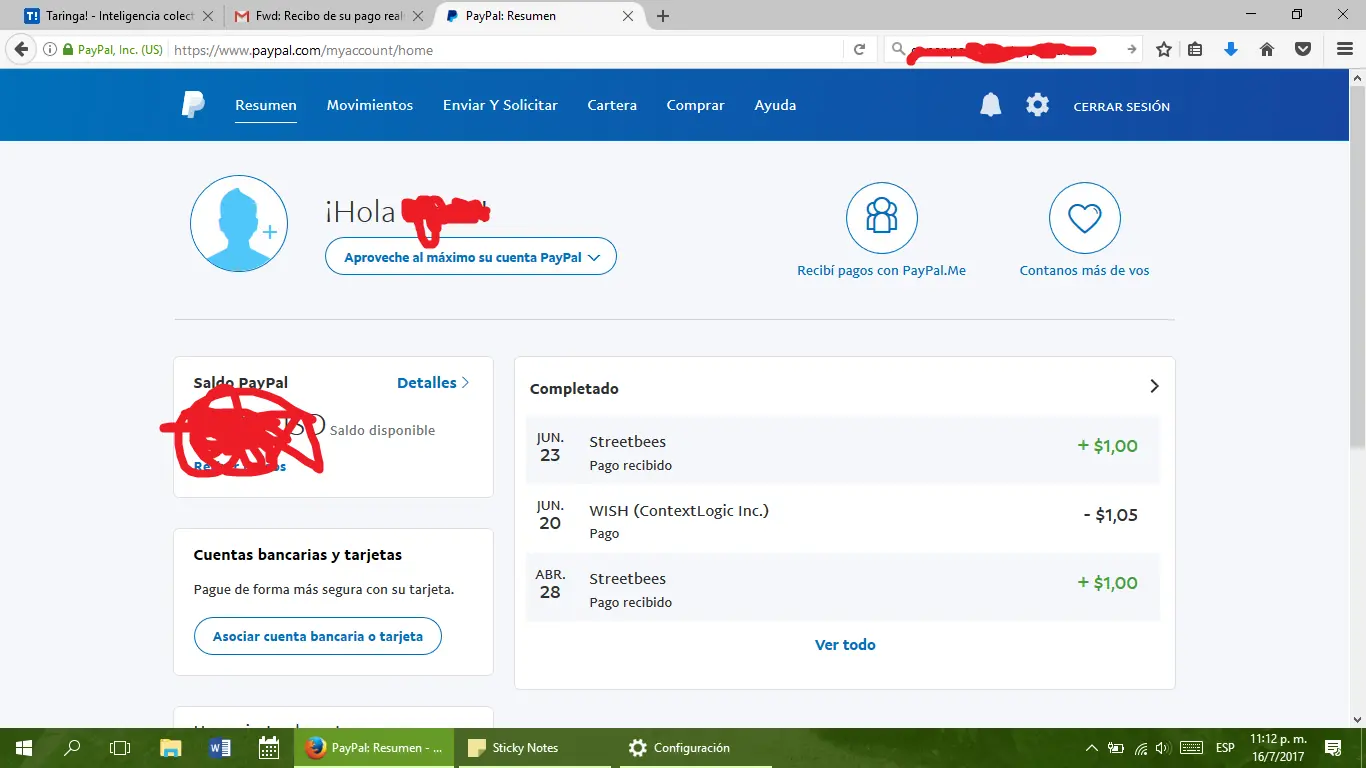Click the site information icon in address bar
Image resolution: width=1366 pixels, height=768 pixels.
(x=50, y=49)
